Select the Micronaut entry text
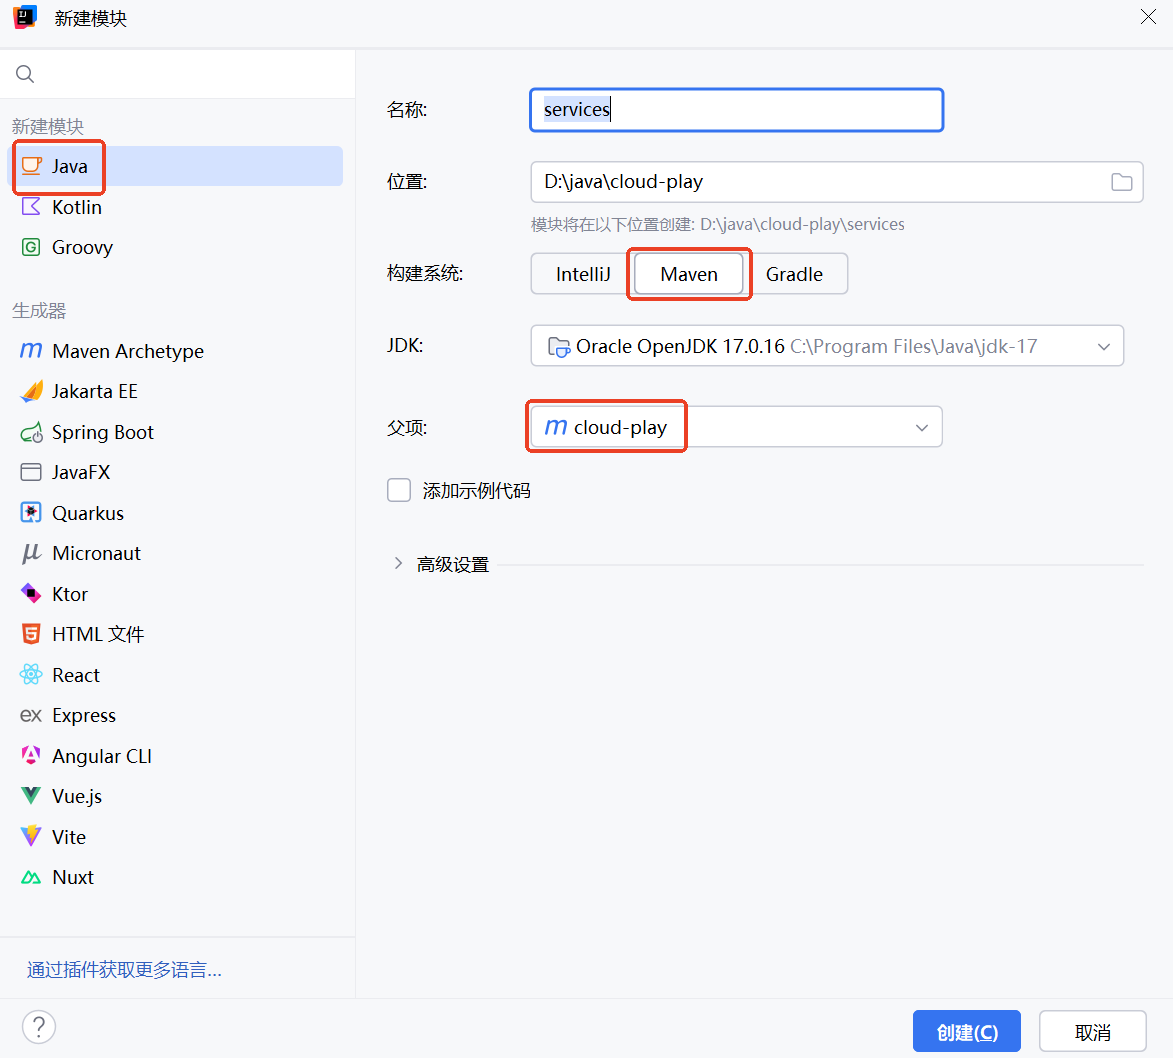Viewport: 1173px width, 1058px height. pos(97,553)
